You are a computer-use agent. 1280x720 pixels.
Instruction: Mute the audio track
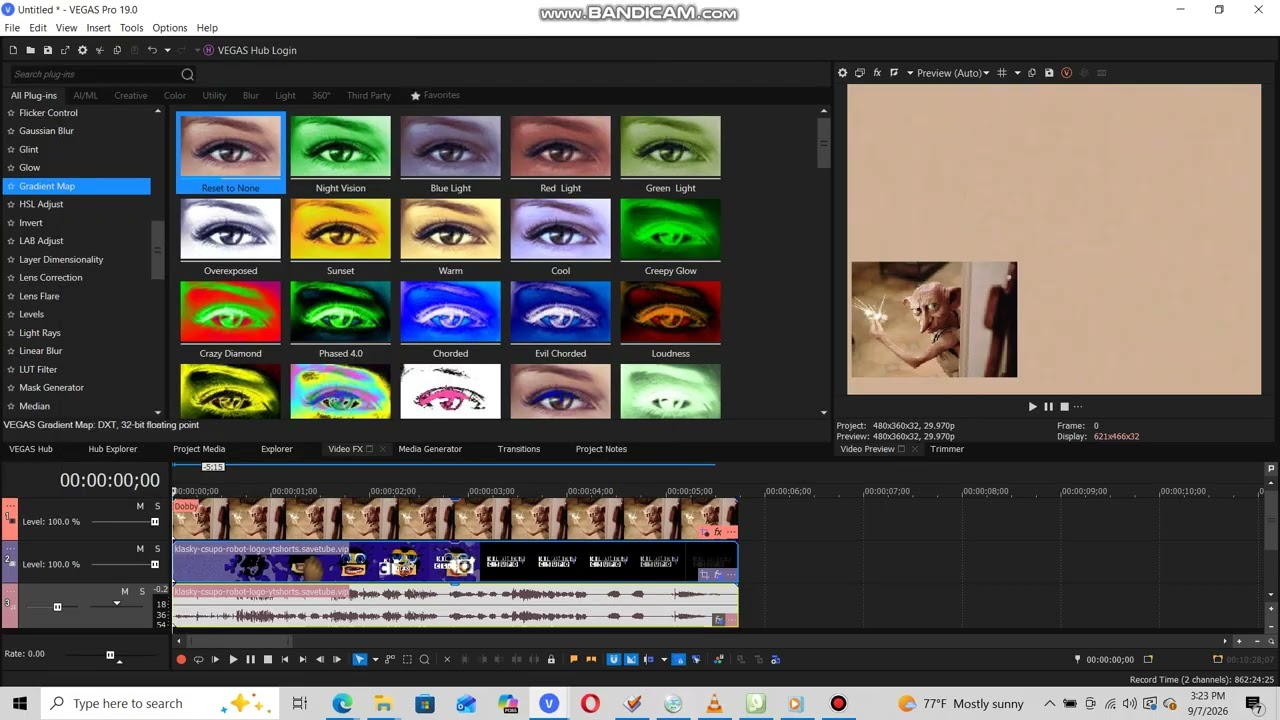[125, 591]
